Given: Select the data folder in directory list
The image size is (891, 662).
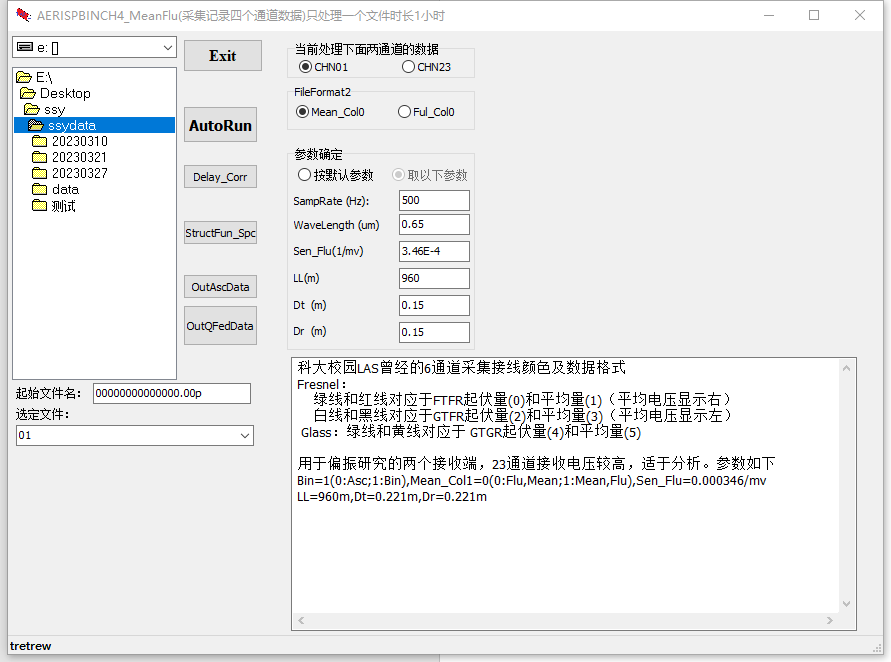Looking at the screenshot, I should [x=65, y=190].
